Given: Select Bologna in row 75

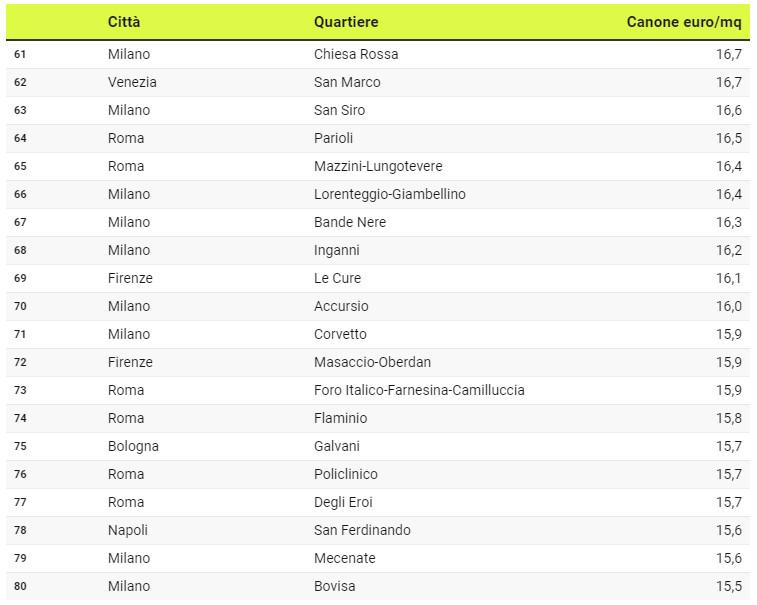Looking at the screenshot, I should [x=133, y=446].
